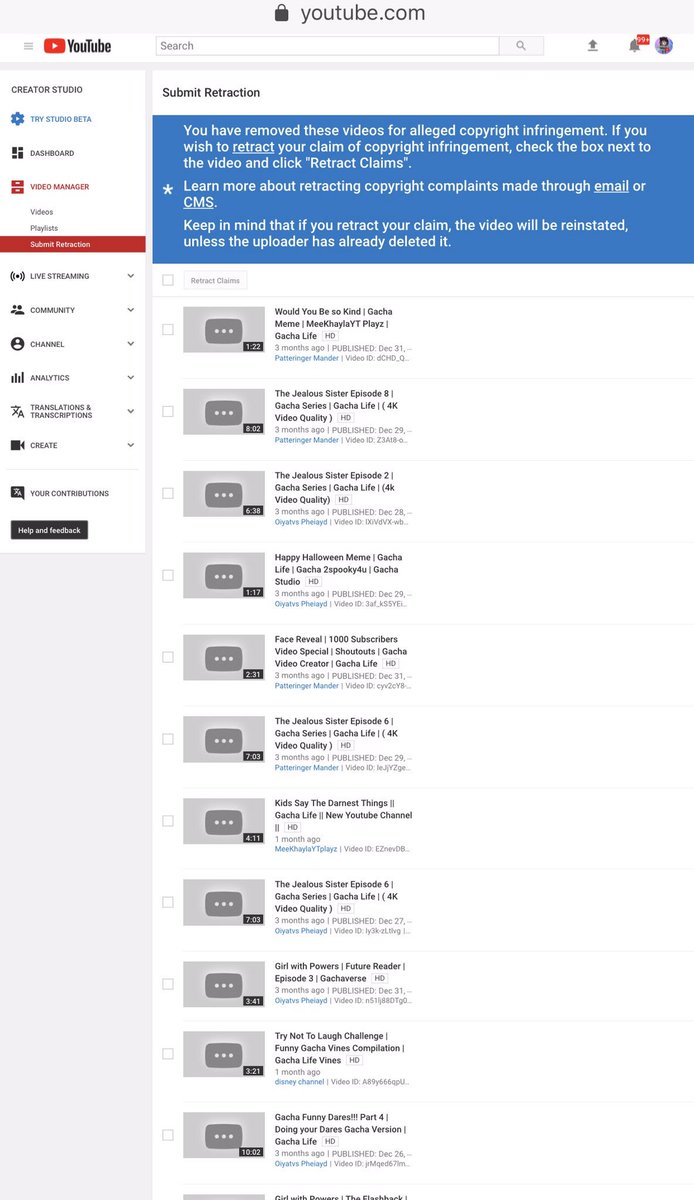
Task: Open the disney channel link
Action: click(300, 1082)
